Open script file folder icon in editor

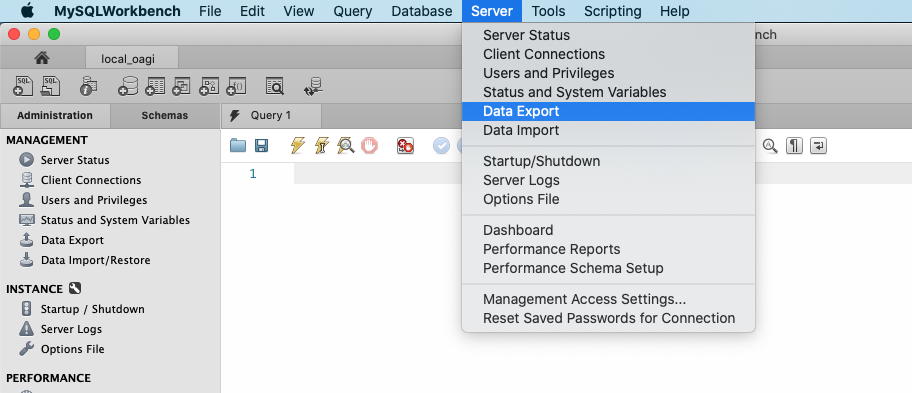[x=238, y=145]
